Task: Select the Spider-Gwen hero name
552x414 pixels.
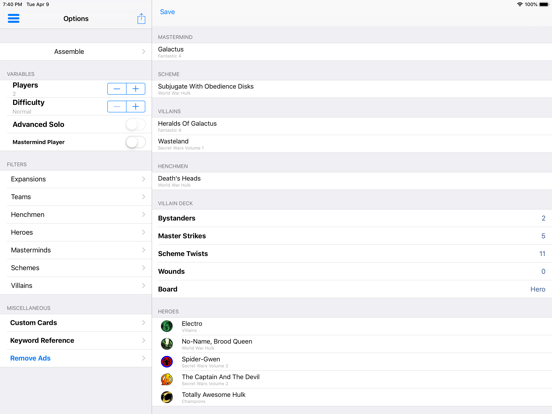Action: tap(201, 359)
